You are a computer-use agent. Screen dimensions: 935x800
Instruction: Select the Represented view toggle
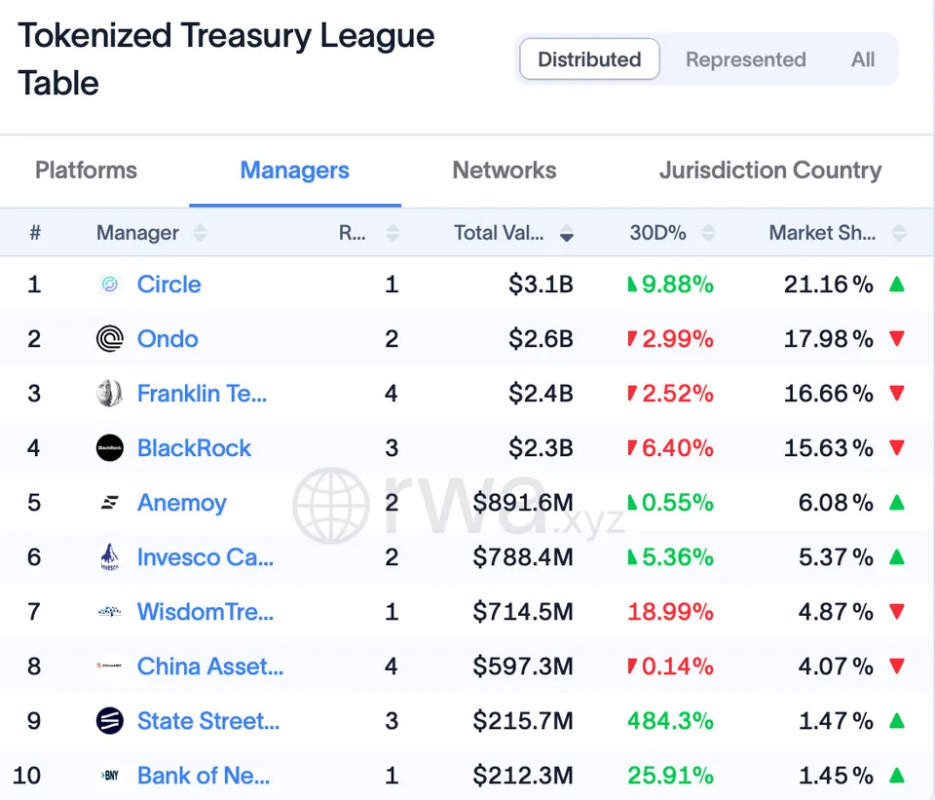tap(745, 59)
